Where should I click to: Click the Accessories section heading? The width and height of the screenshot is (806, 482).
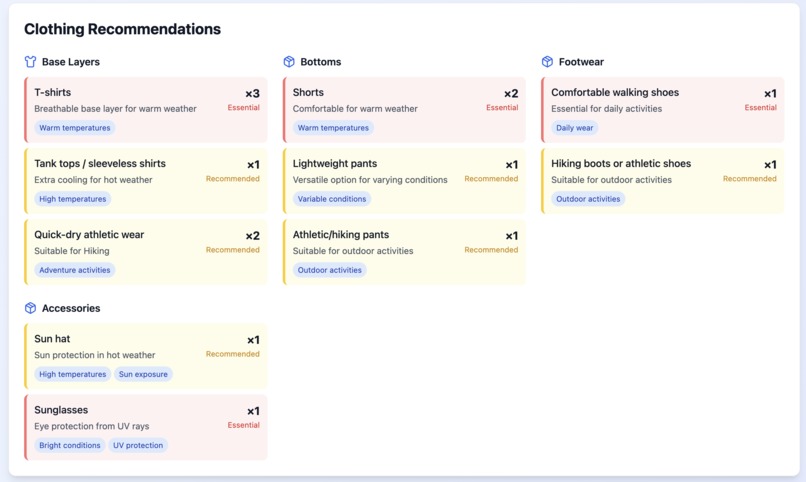pos(71,308)
